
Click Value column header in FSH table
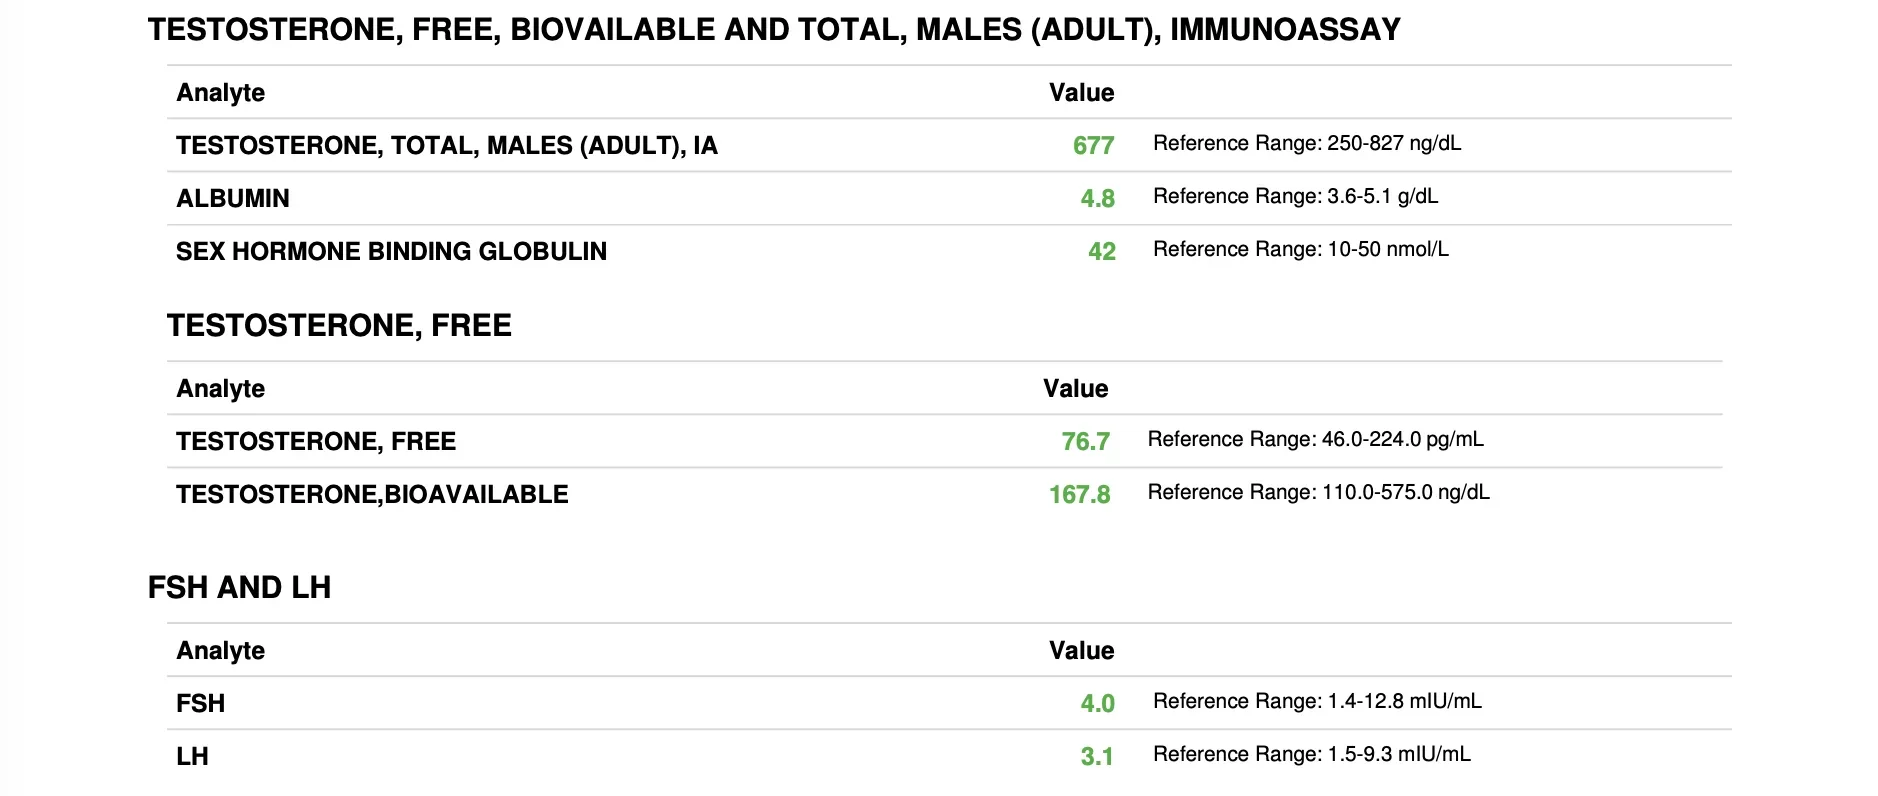tap(1081, 651)
